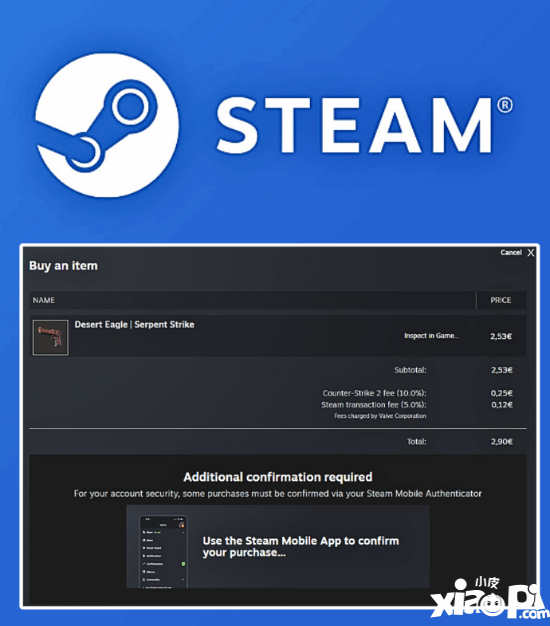Click the Steam logo icon
Image resolution: width=550 pixels, height=626 pixels.
tap(107, 125)
